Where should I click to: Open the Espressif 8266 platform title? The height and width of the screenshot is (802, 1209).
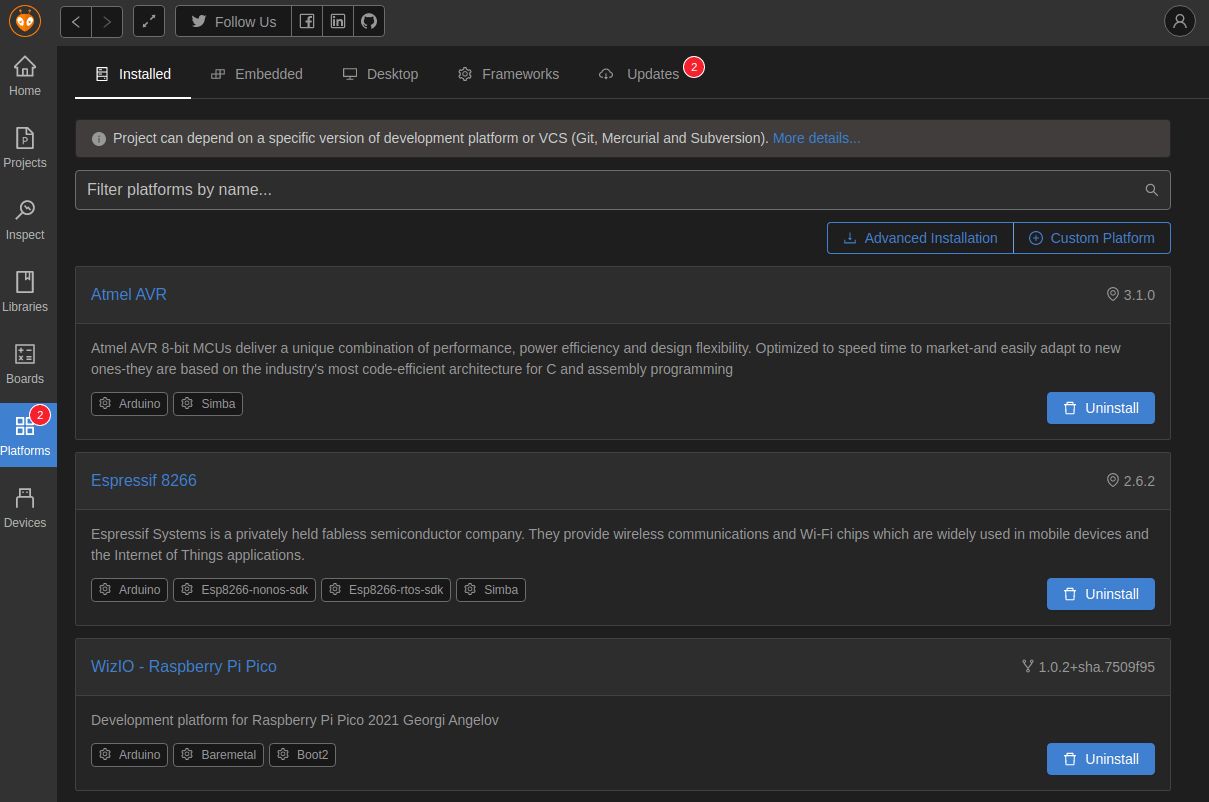click(144, 481)
